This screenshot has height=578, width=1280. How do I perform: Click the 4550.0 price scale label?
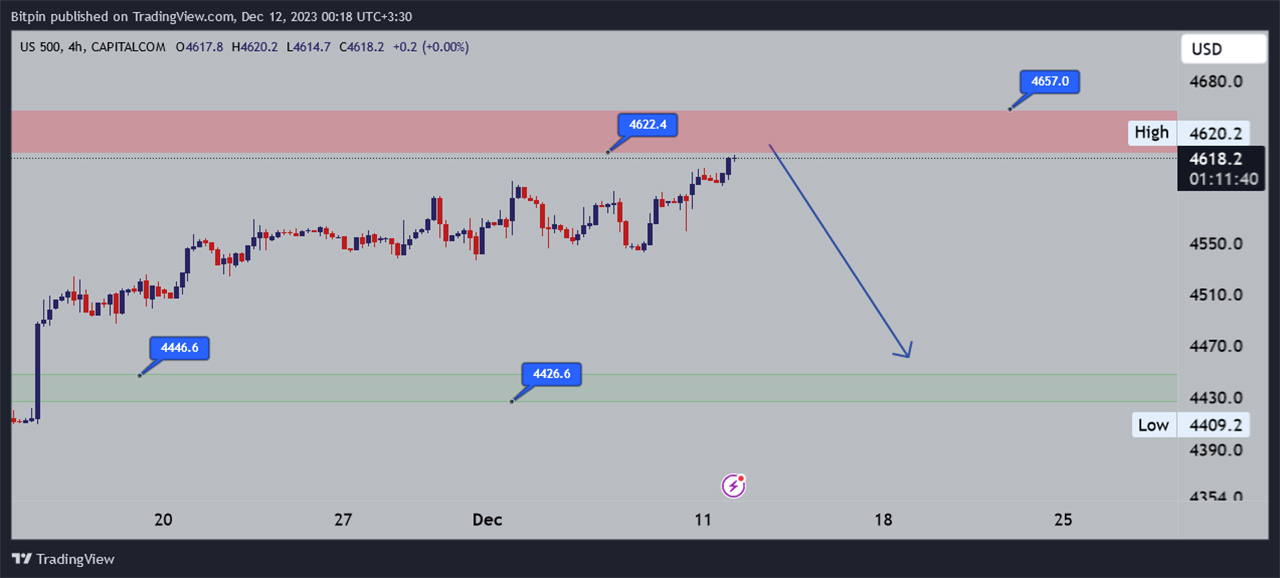[x=1216, y=244]
